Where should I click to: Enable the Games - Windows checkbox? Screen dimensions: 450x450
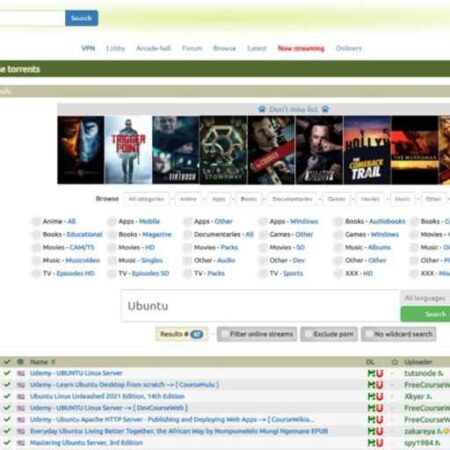[339, 234]
